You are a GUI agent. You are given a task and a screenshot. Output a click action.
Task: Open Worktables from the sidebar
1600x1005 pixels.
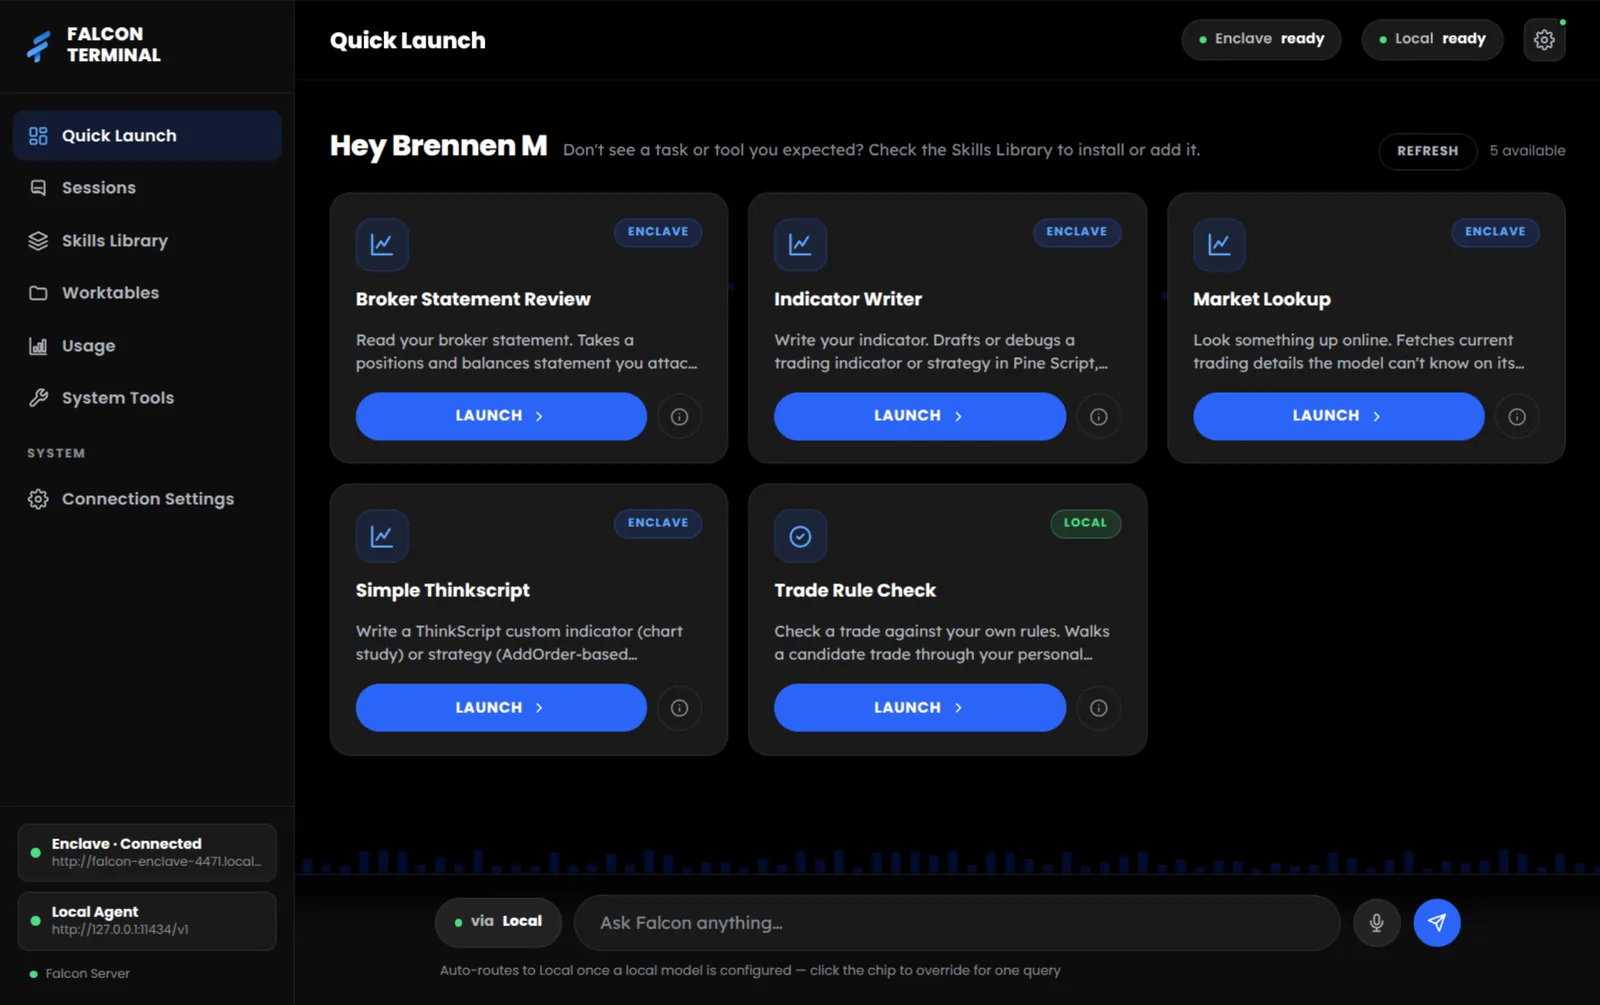147,293
